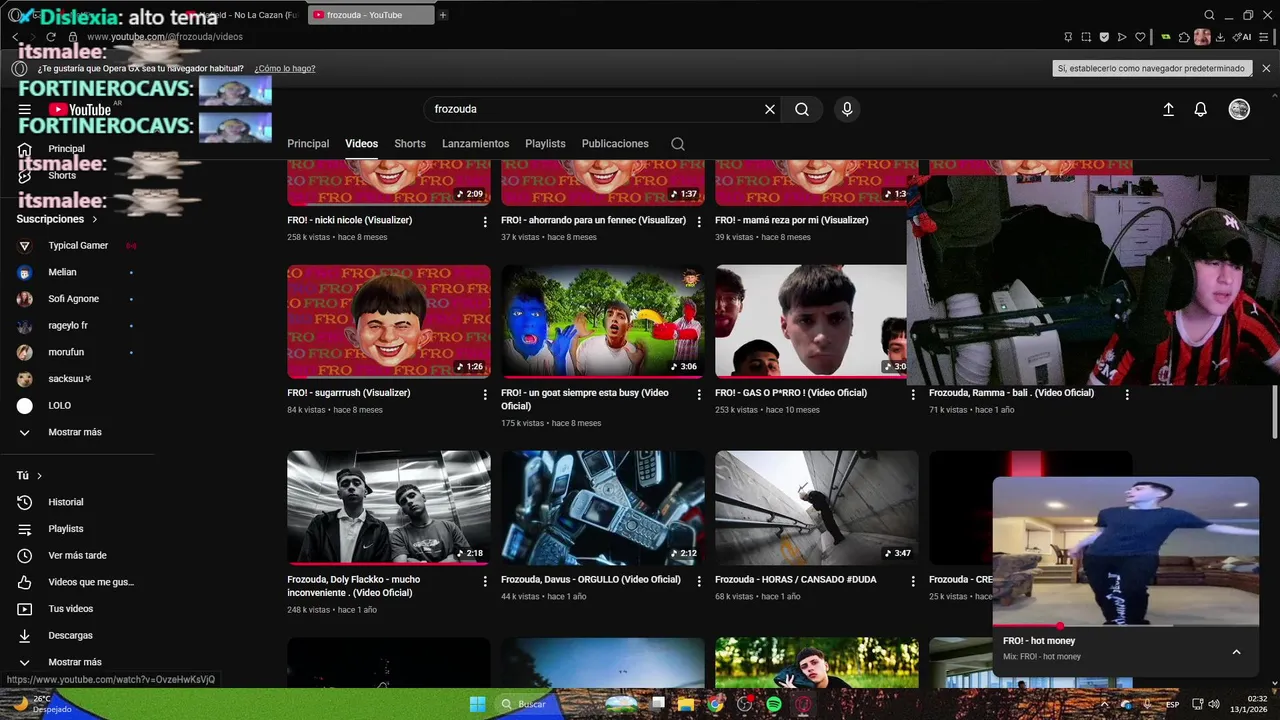This screenshot has height=720, width=1280.
Task: Open the Sofi Agnone subscription
Action: tap(75, 299)
